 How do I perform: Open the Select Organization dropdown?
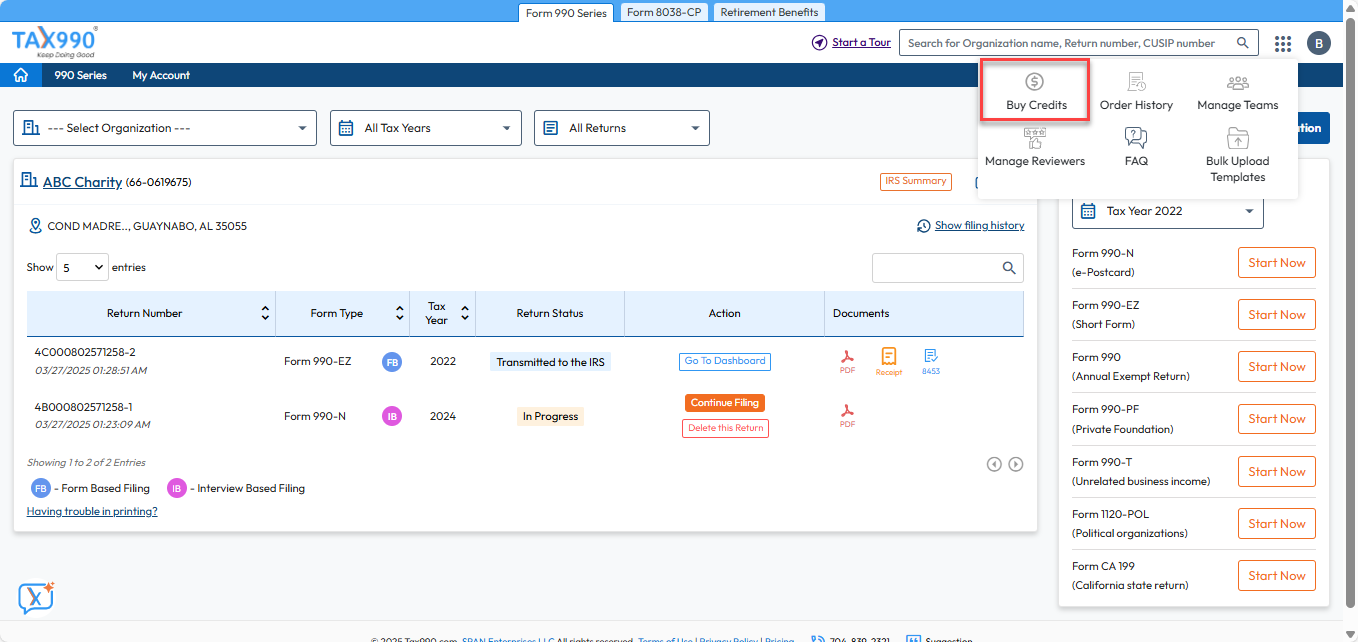[x=165, y=128]
